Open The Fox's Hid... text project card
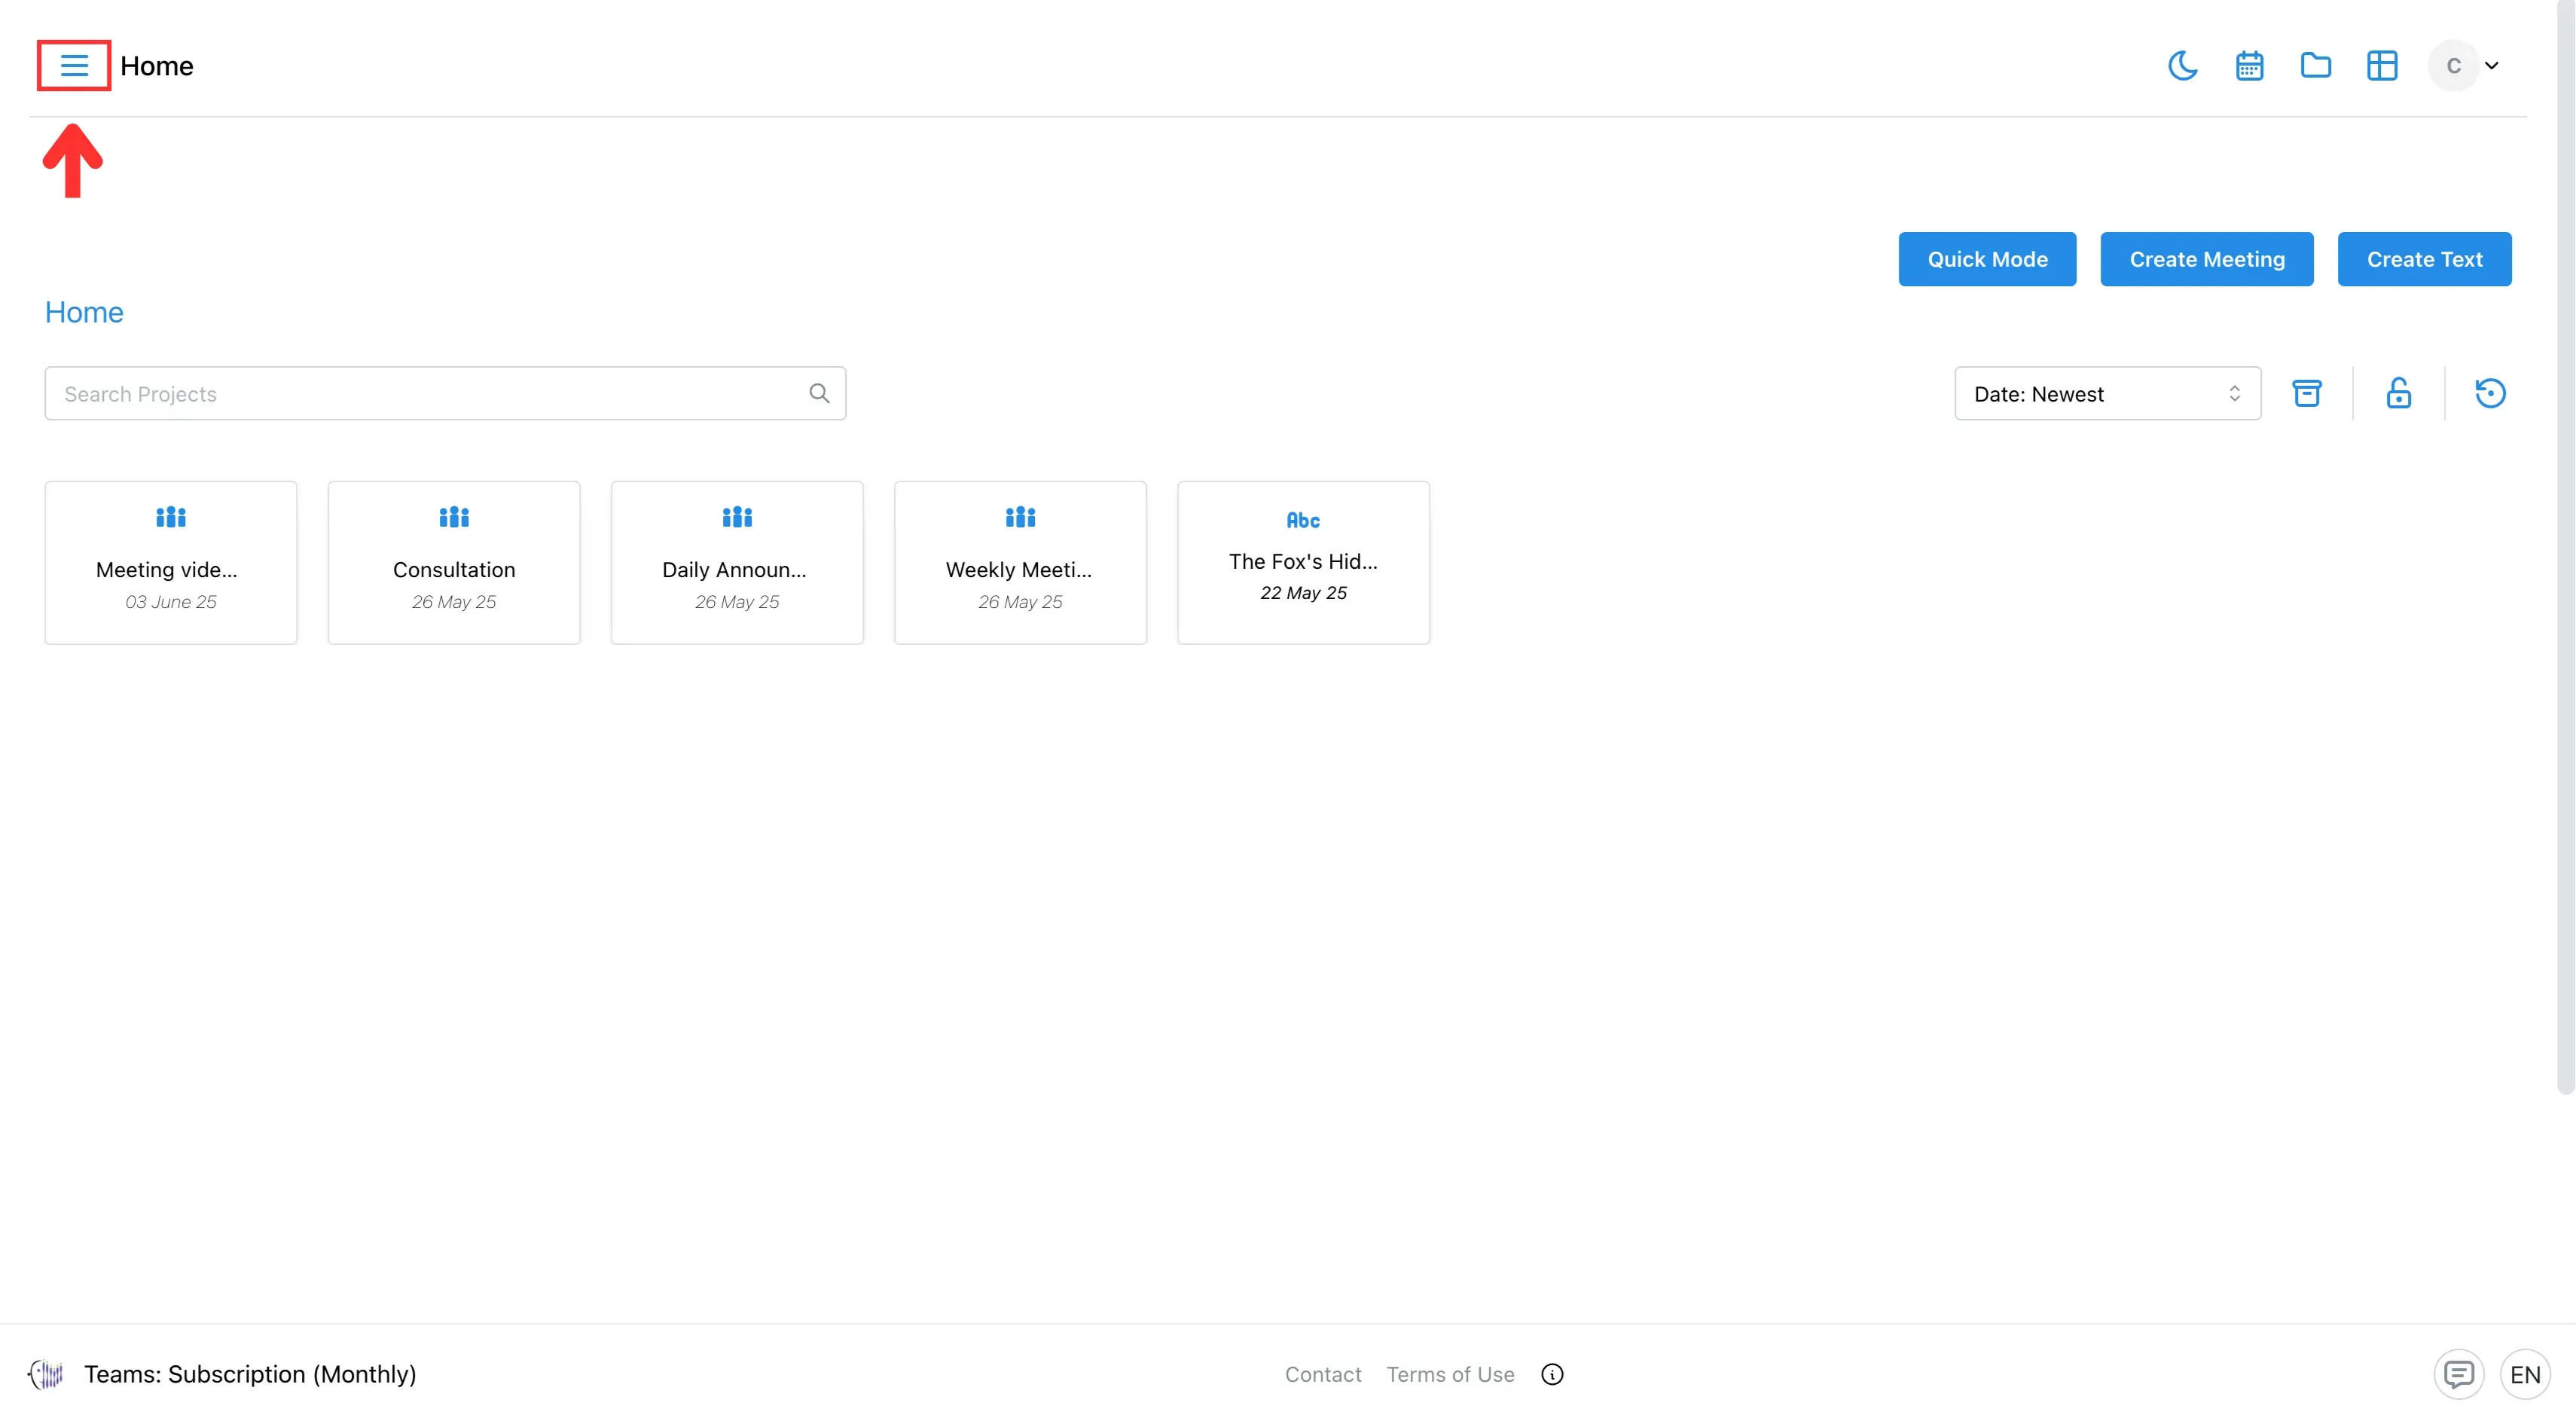 pos(1303,562)
